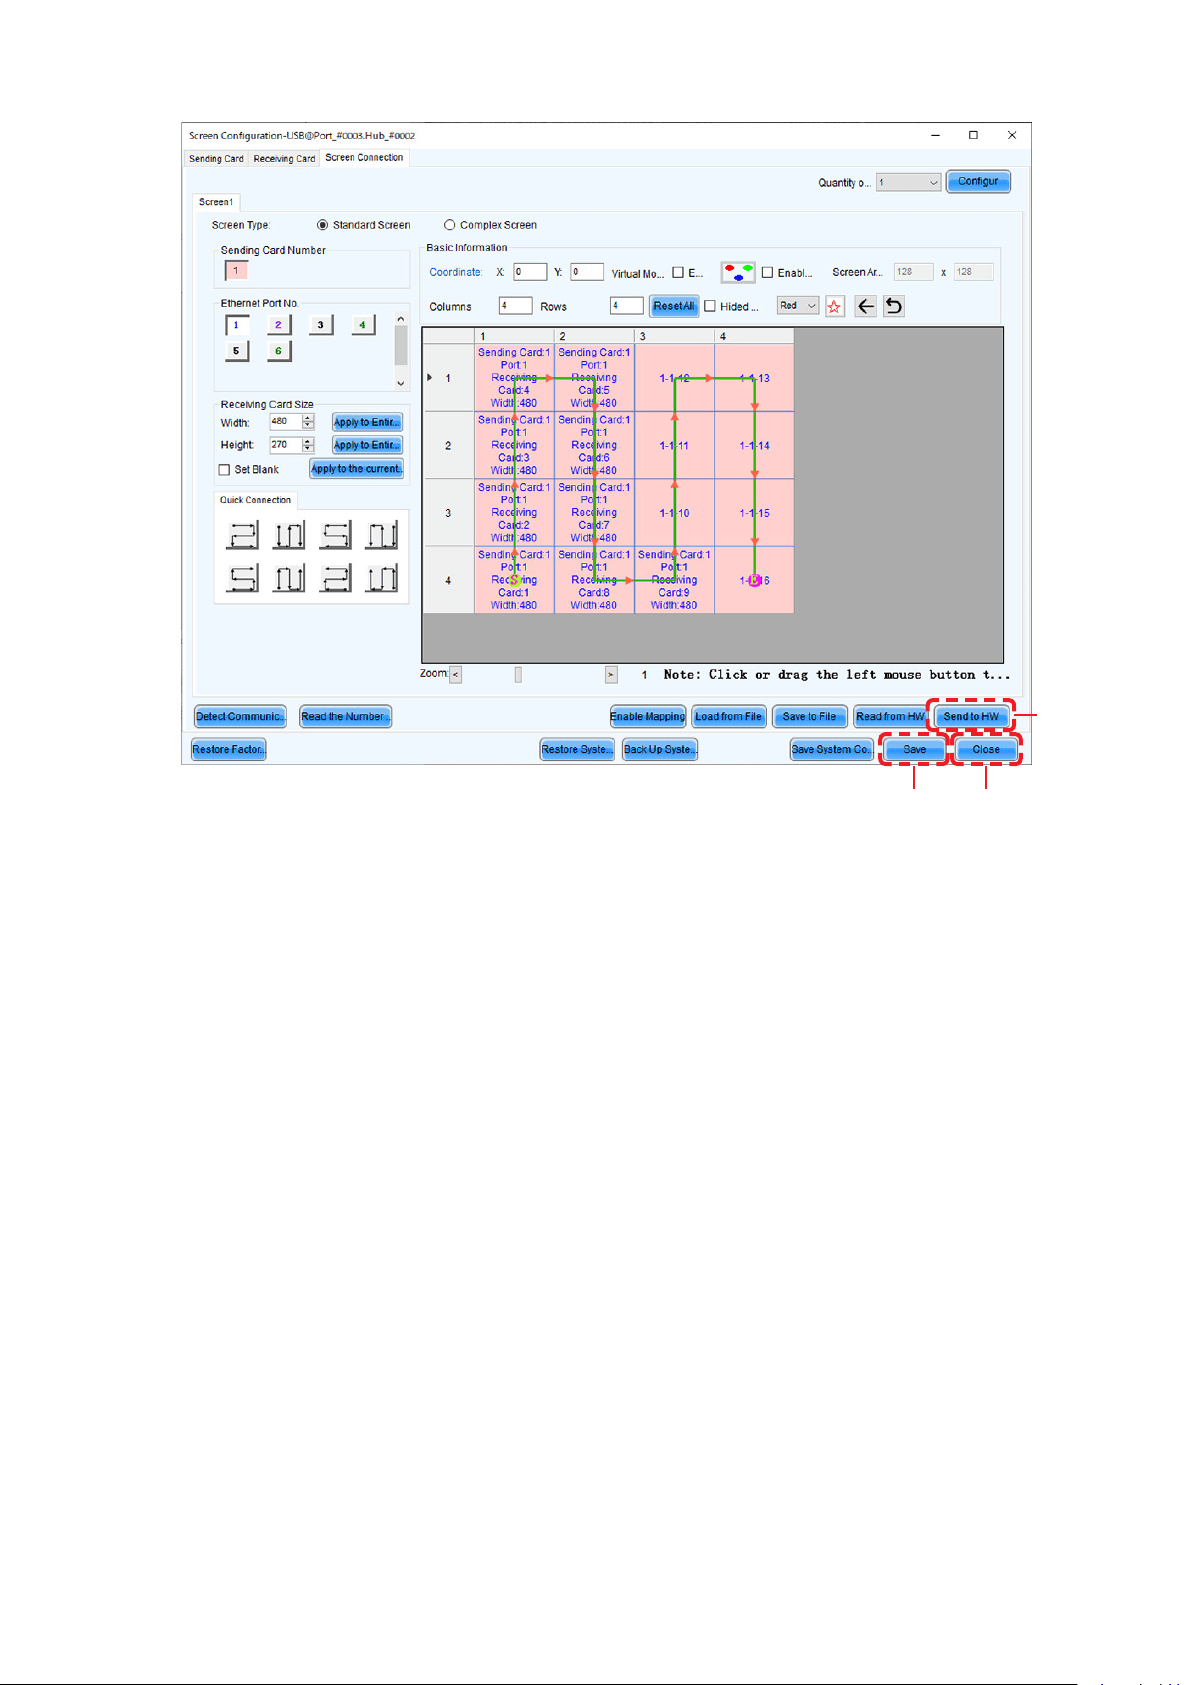This screenshot has width=1192, height=1685.
Task: Select Ethernet port number 5
Action: coord(237,351)
